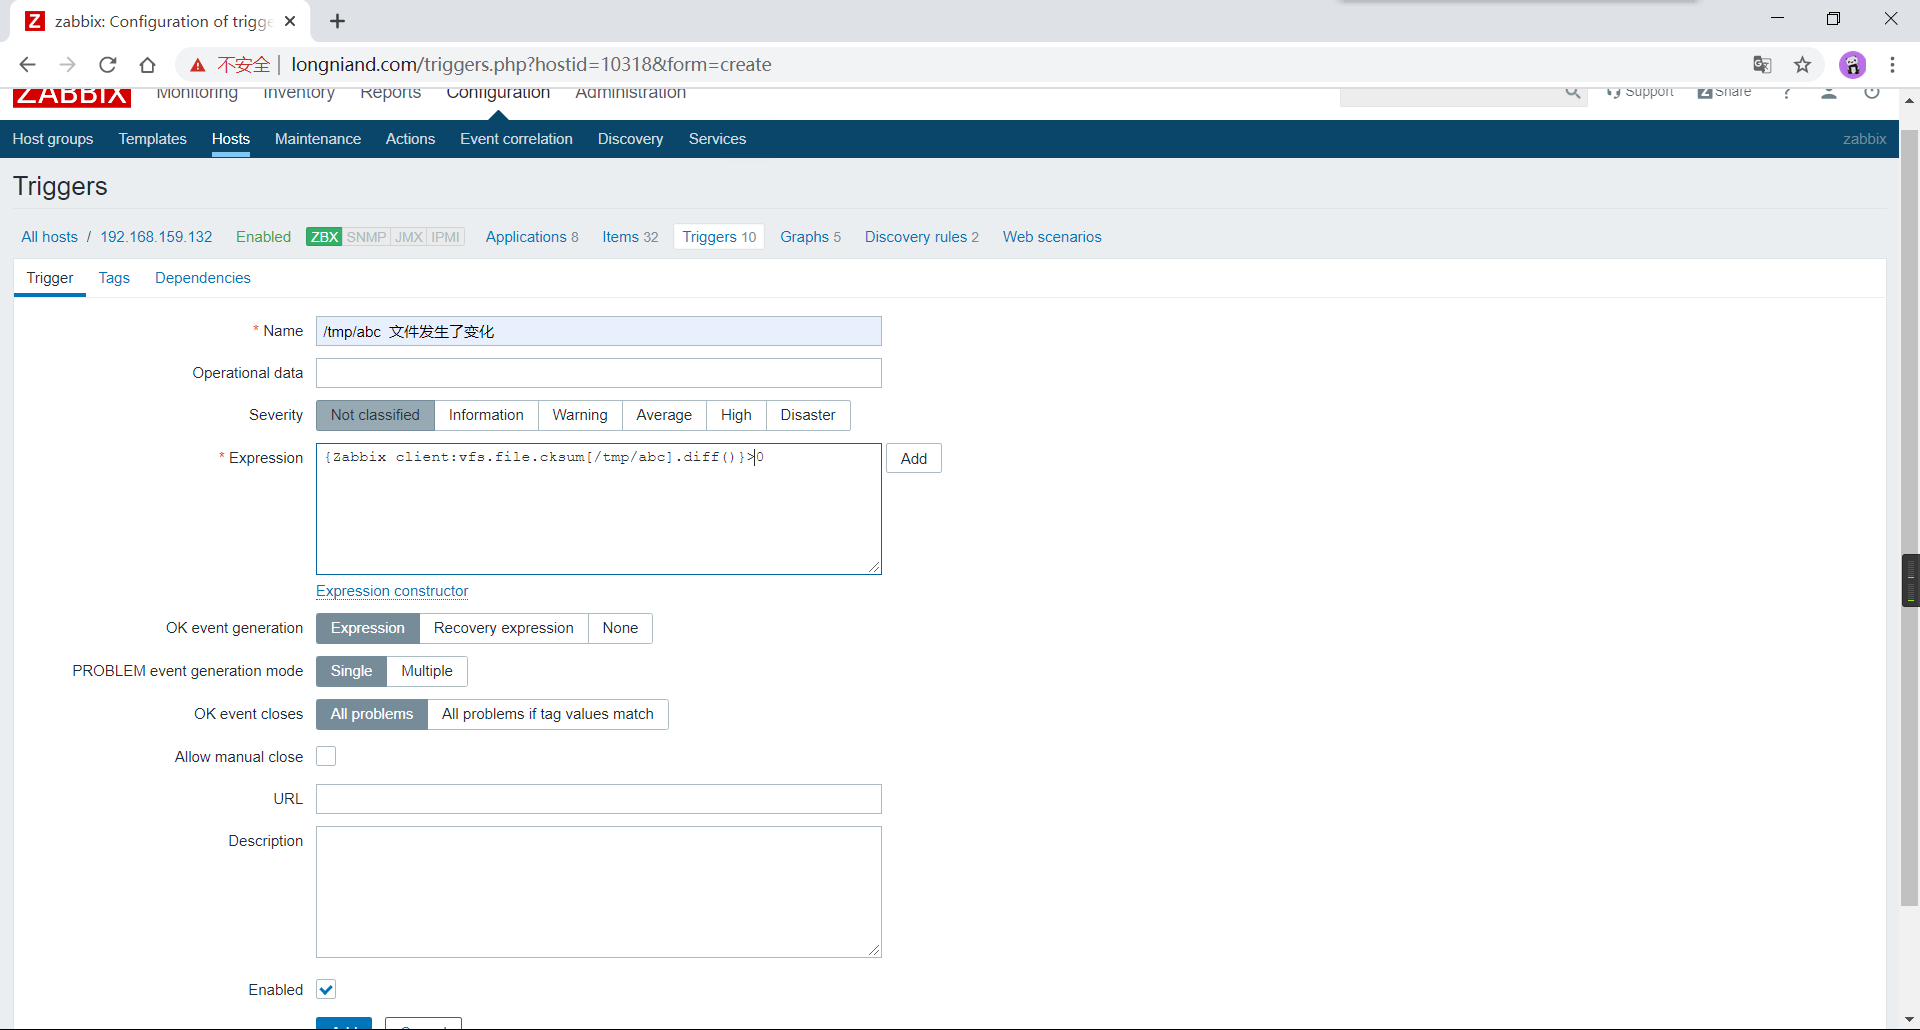Set severity to Warning
Screen dimensions: 1920x1030
click(580, 415)
